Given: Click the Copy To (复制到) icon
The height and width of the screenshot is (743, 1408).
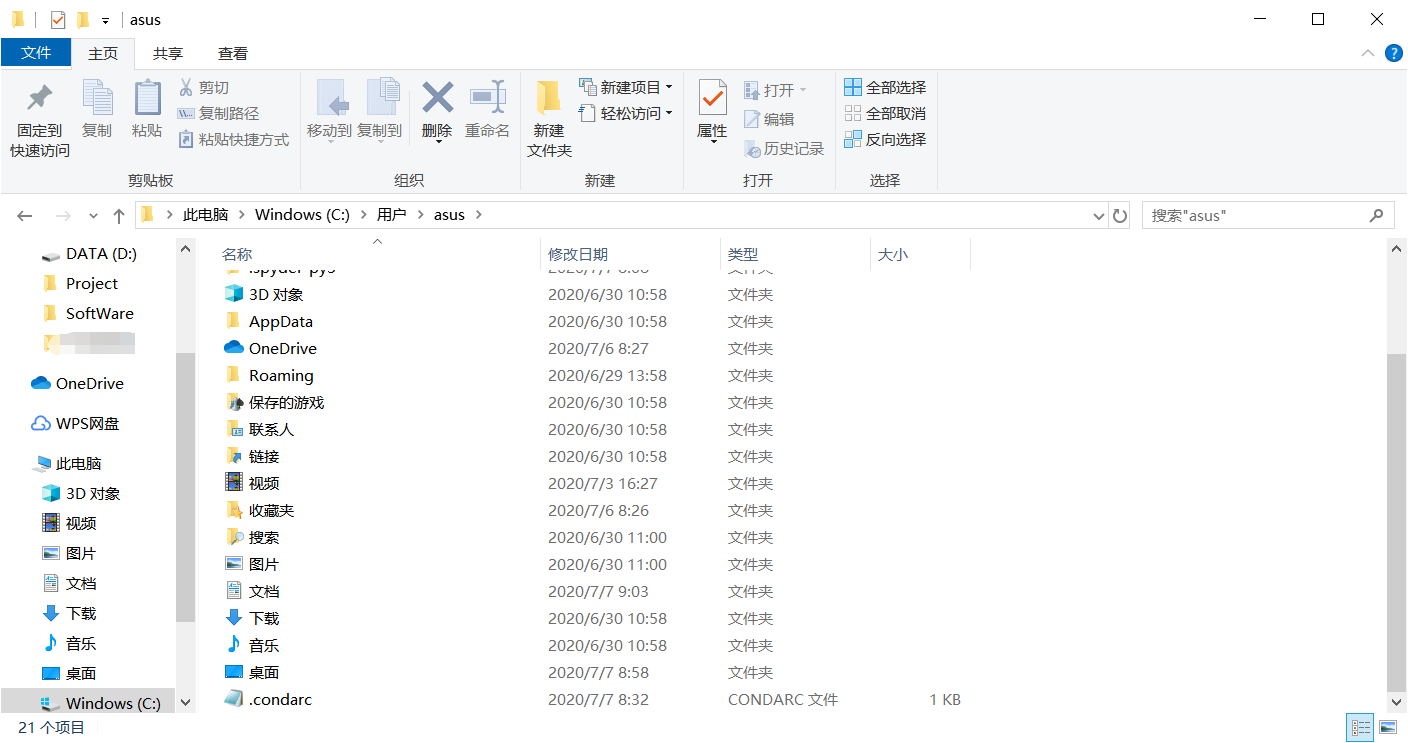Looking at the screenshot, I should pyautogui.click(x=381, y=98).
